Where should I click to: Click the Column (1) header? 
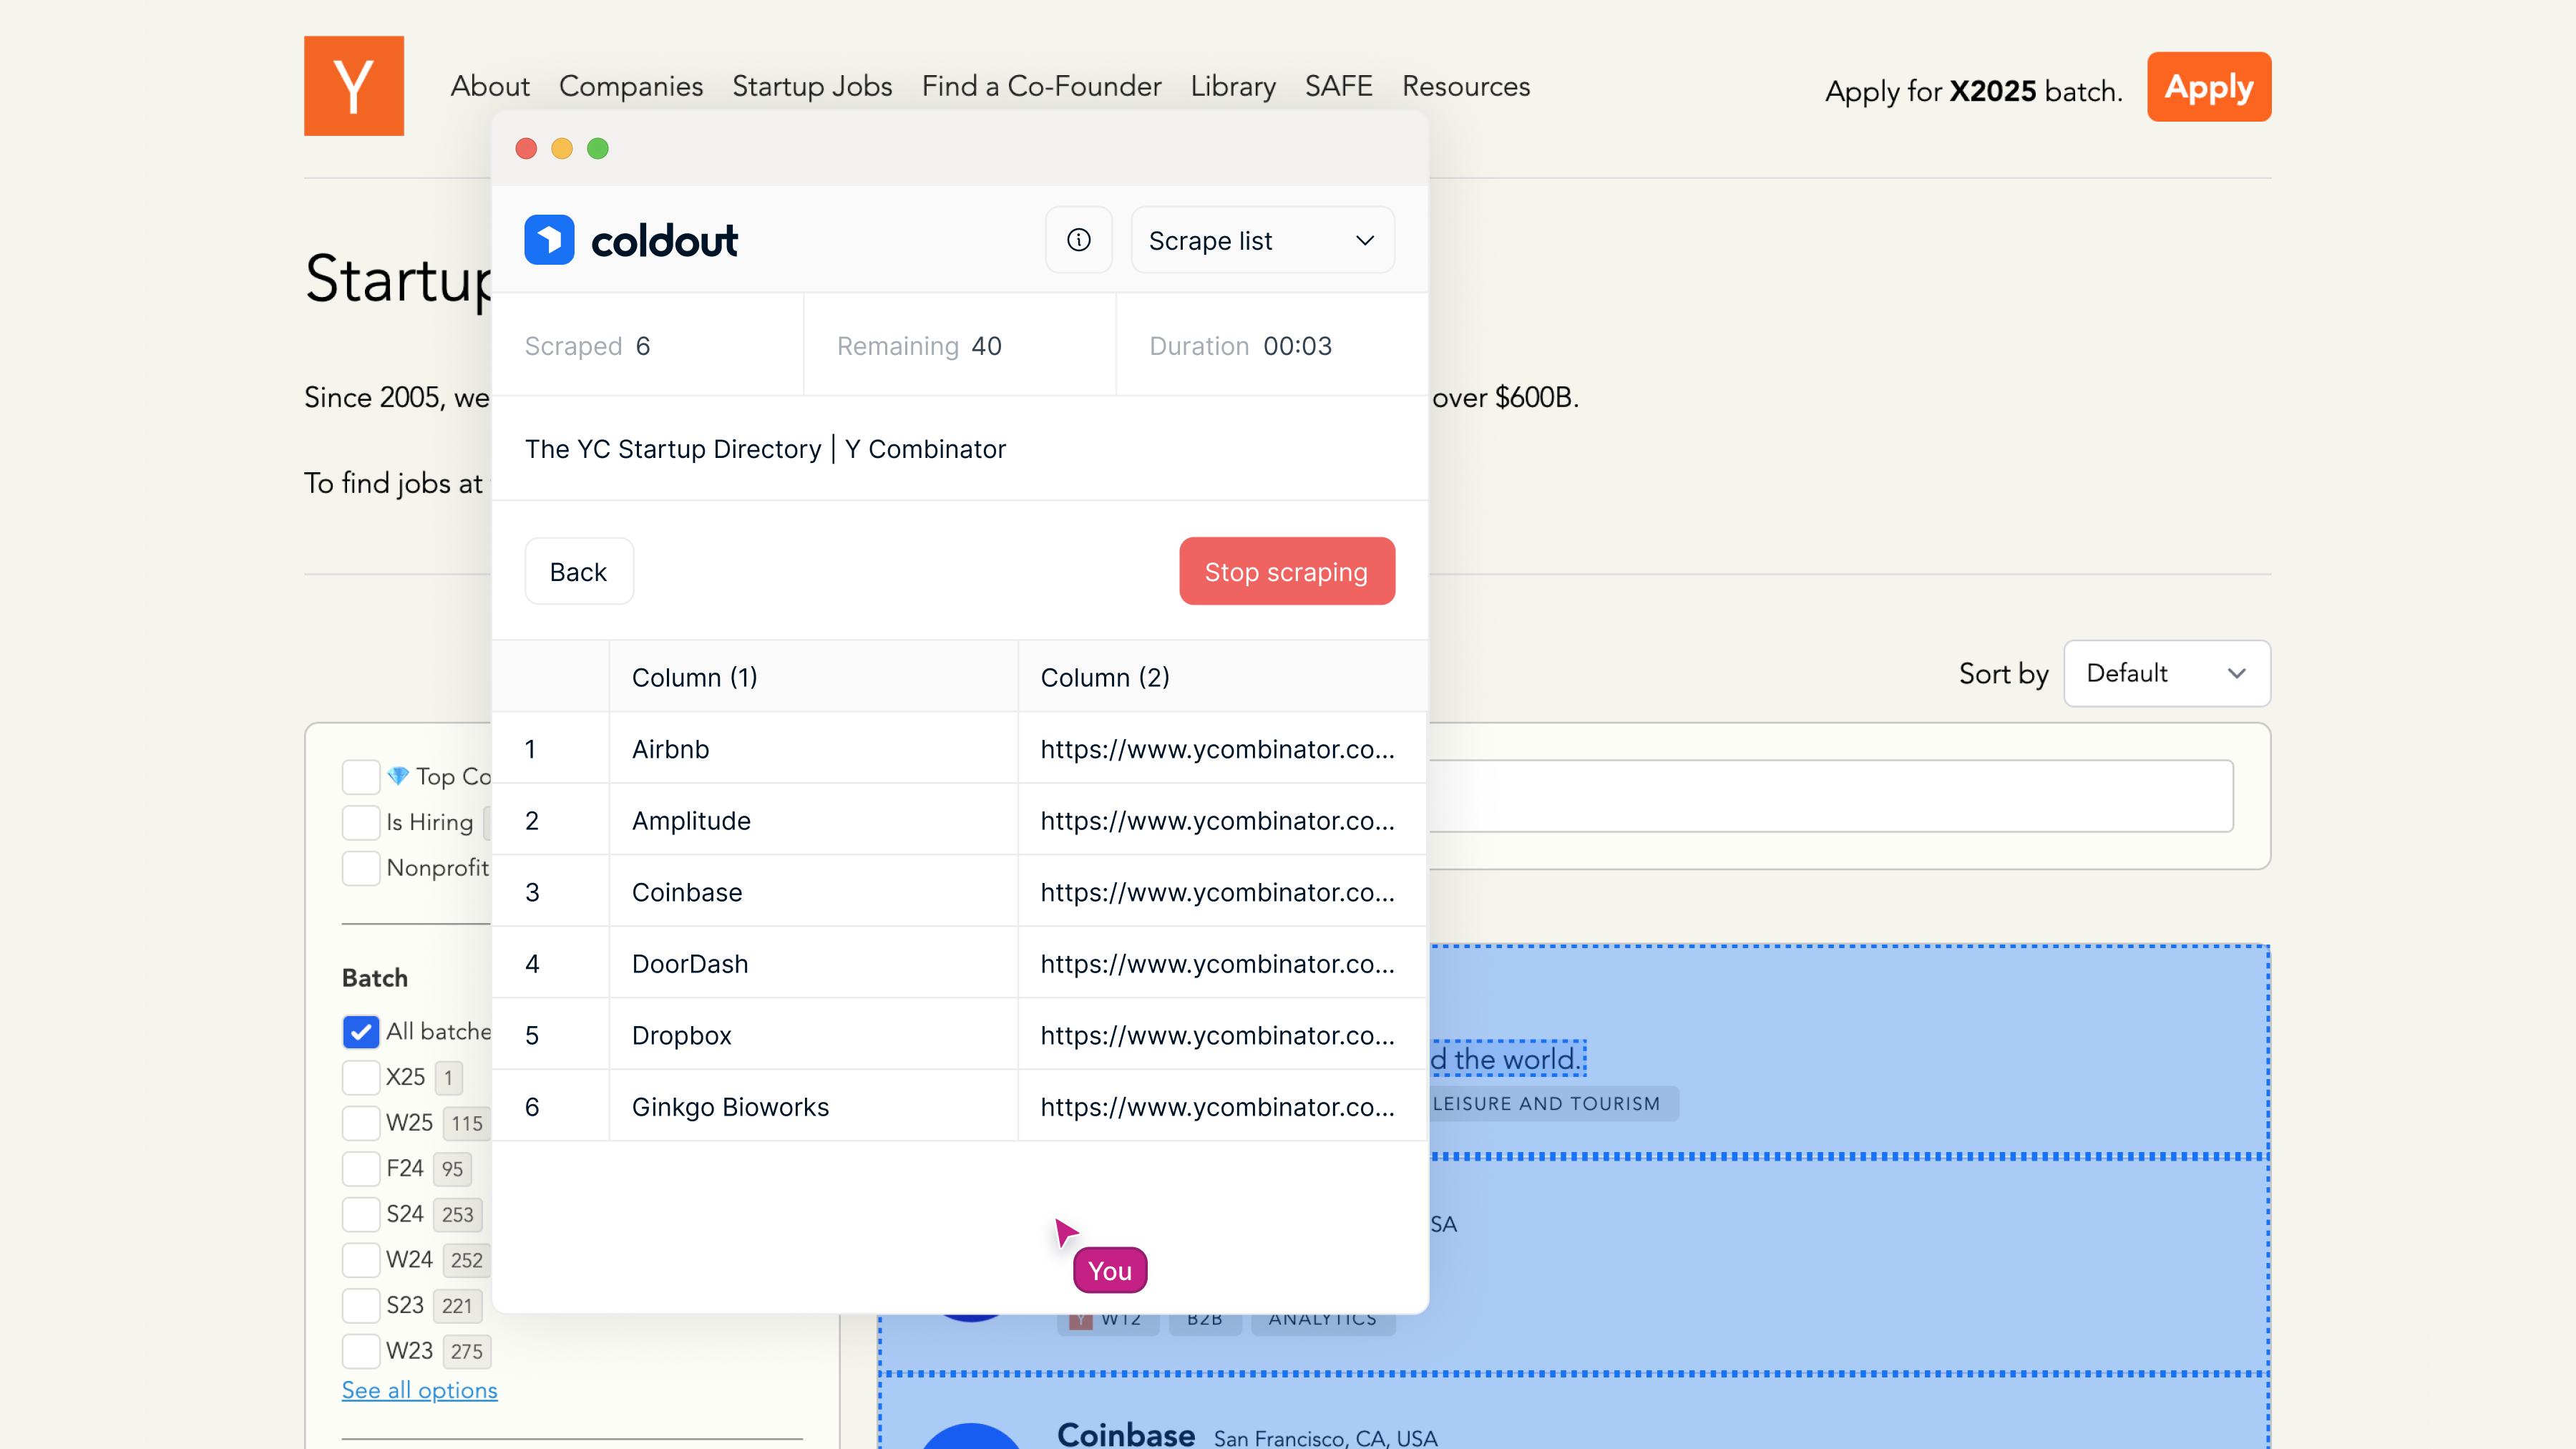point(813,677)
